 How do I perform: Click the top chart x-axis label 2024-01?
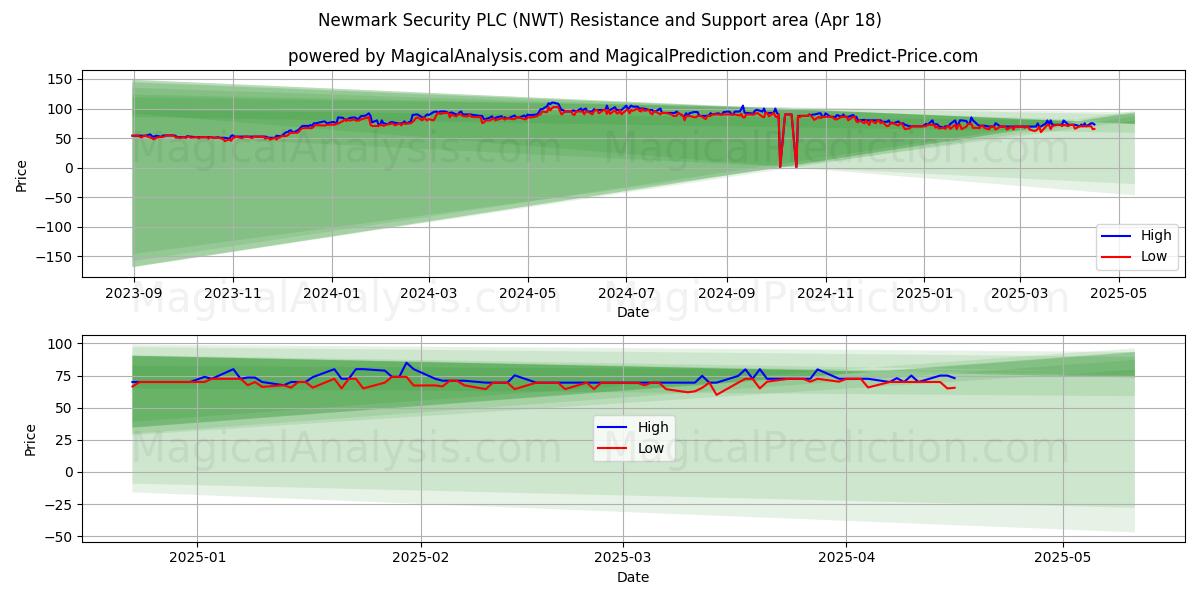(331, 293)
